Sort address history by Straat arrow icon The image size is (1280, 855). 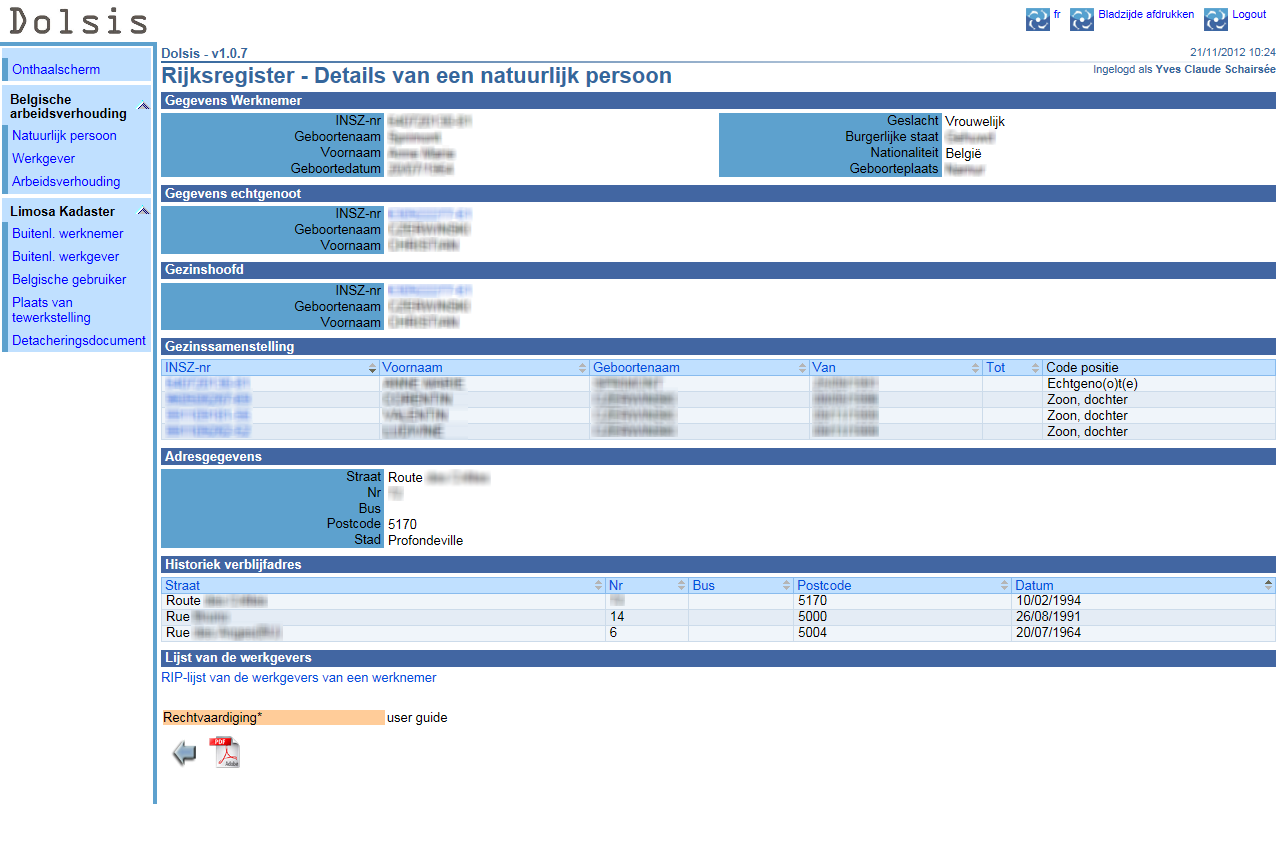(x=598, y=585)
